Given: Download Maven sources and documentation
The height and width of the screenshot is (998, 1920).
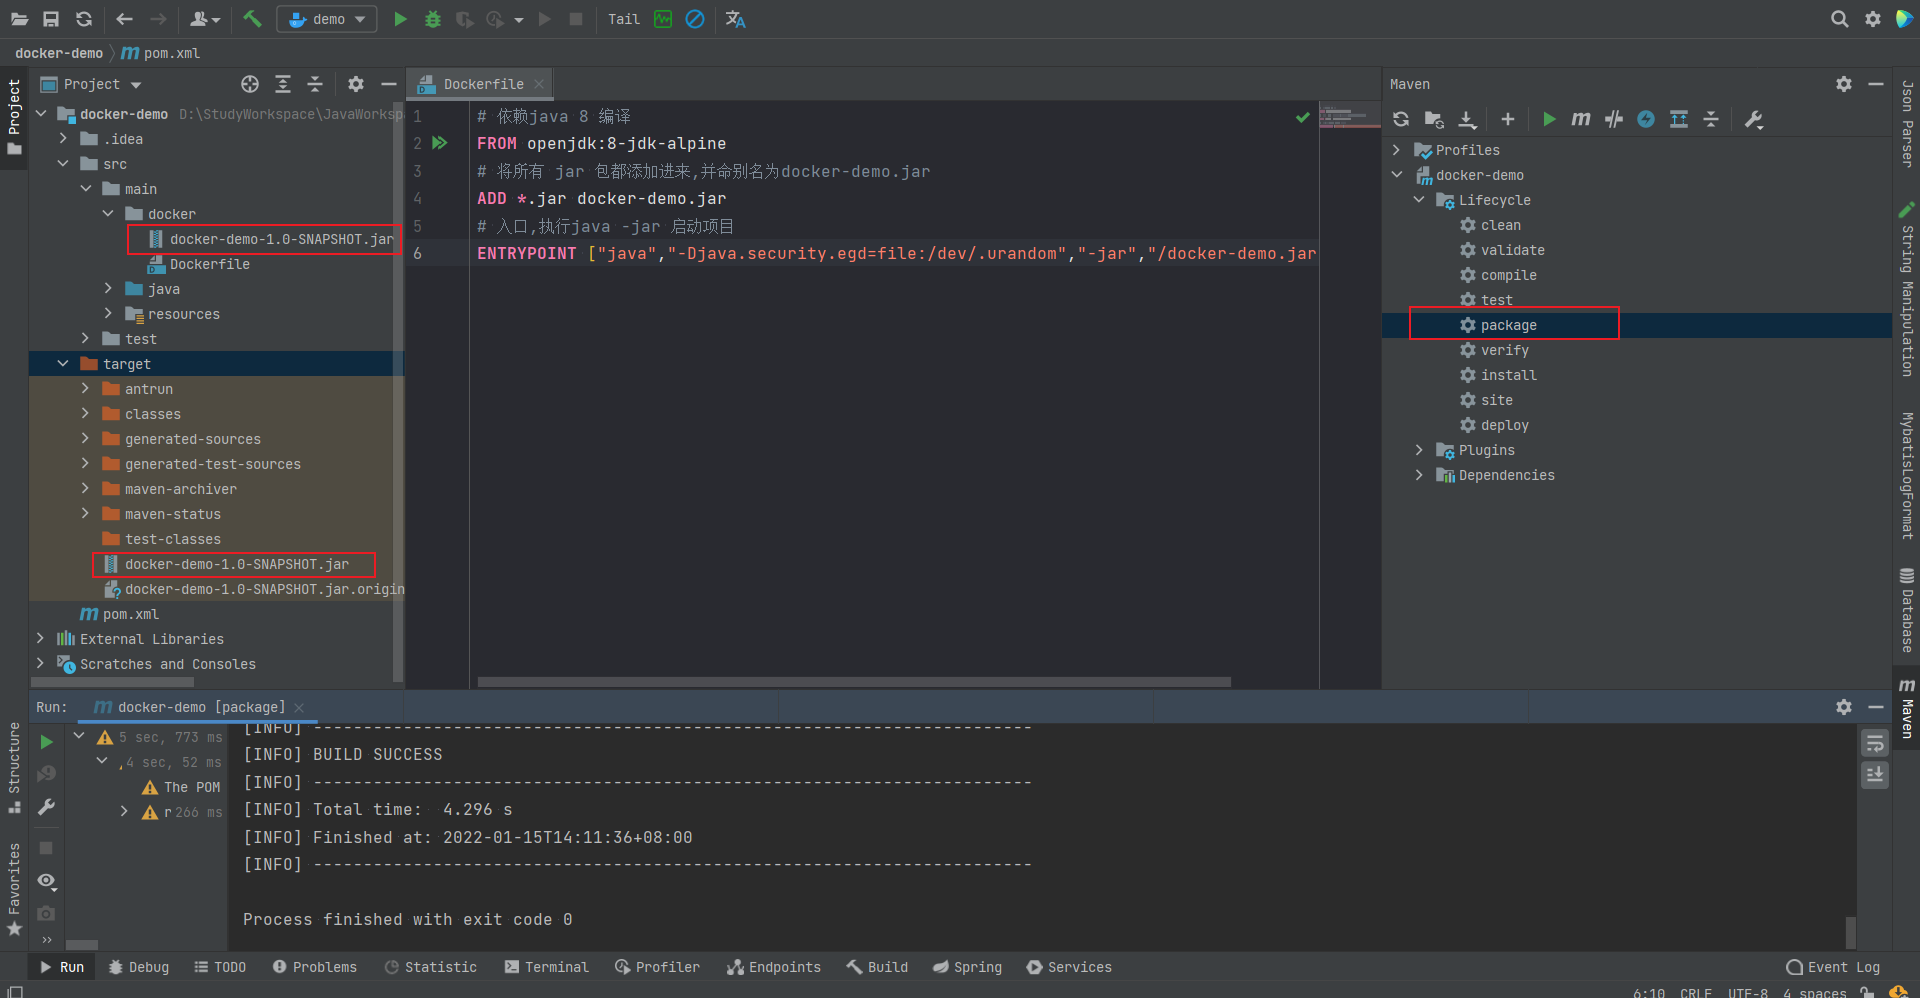Looking at the screenshot, I should [1467, 119].
